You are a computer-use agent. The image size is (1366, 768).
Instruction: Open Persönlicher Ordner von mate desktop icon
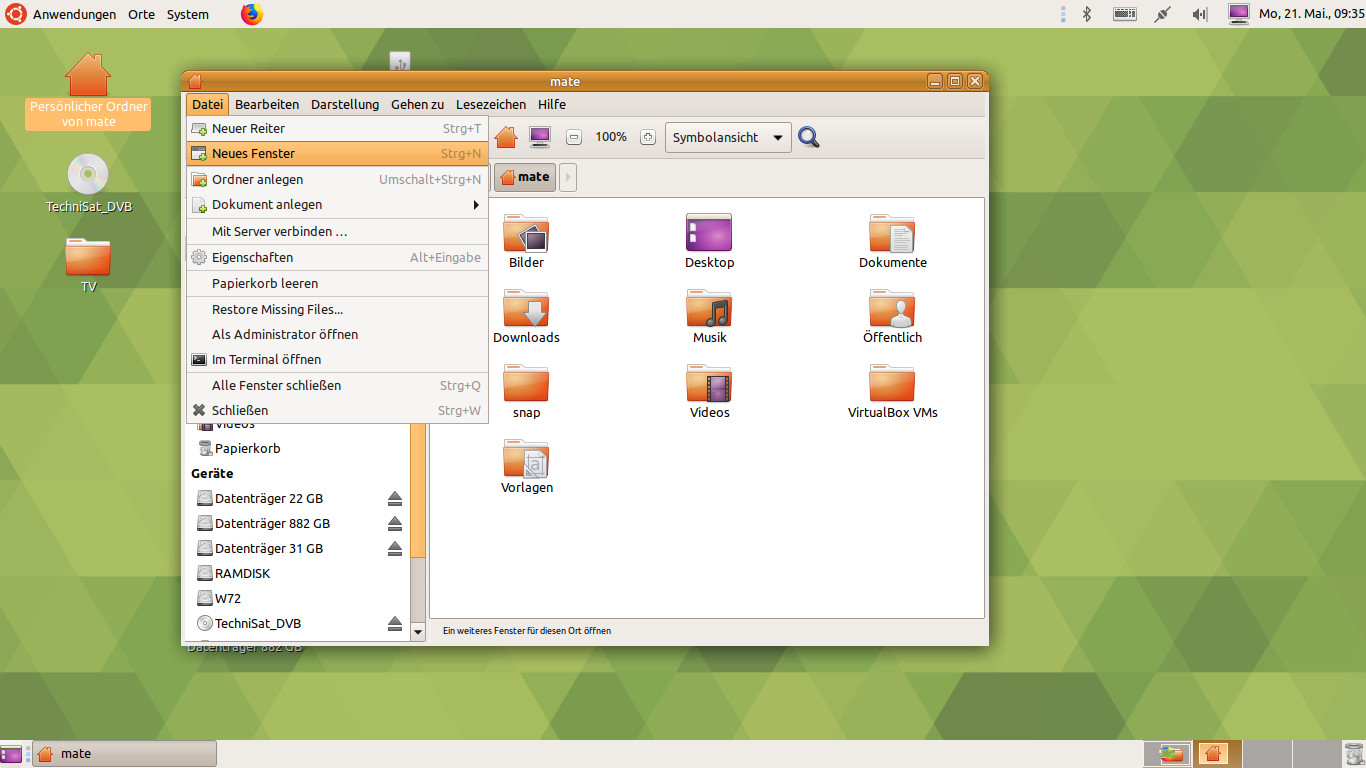click(x=88, y=90)
